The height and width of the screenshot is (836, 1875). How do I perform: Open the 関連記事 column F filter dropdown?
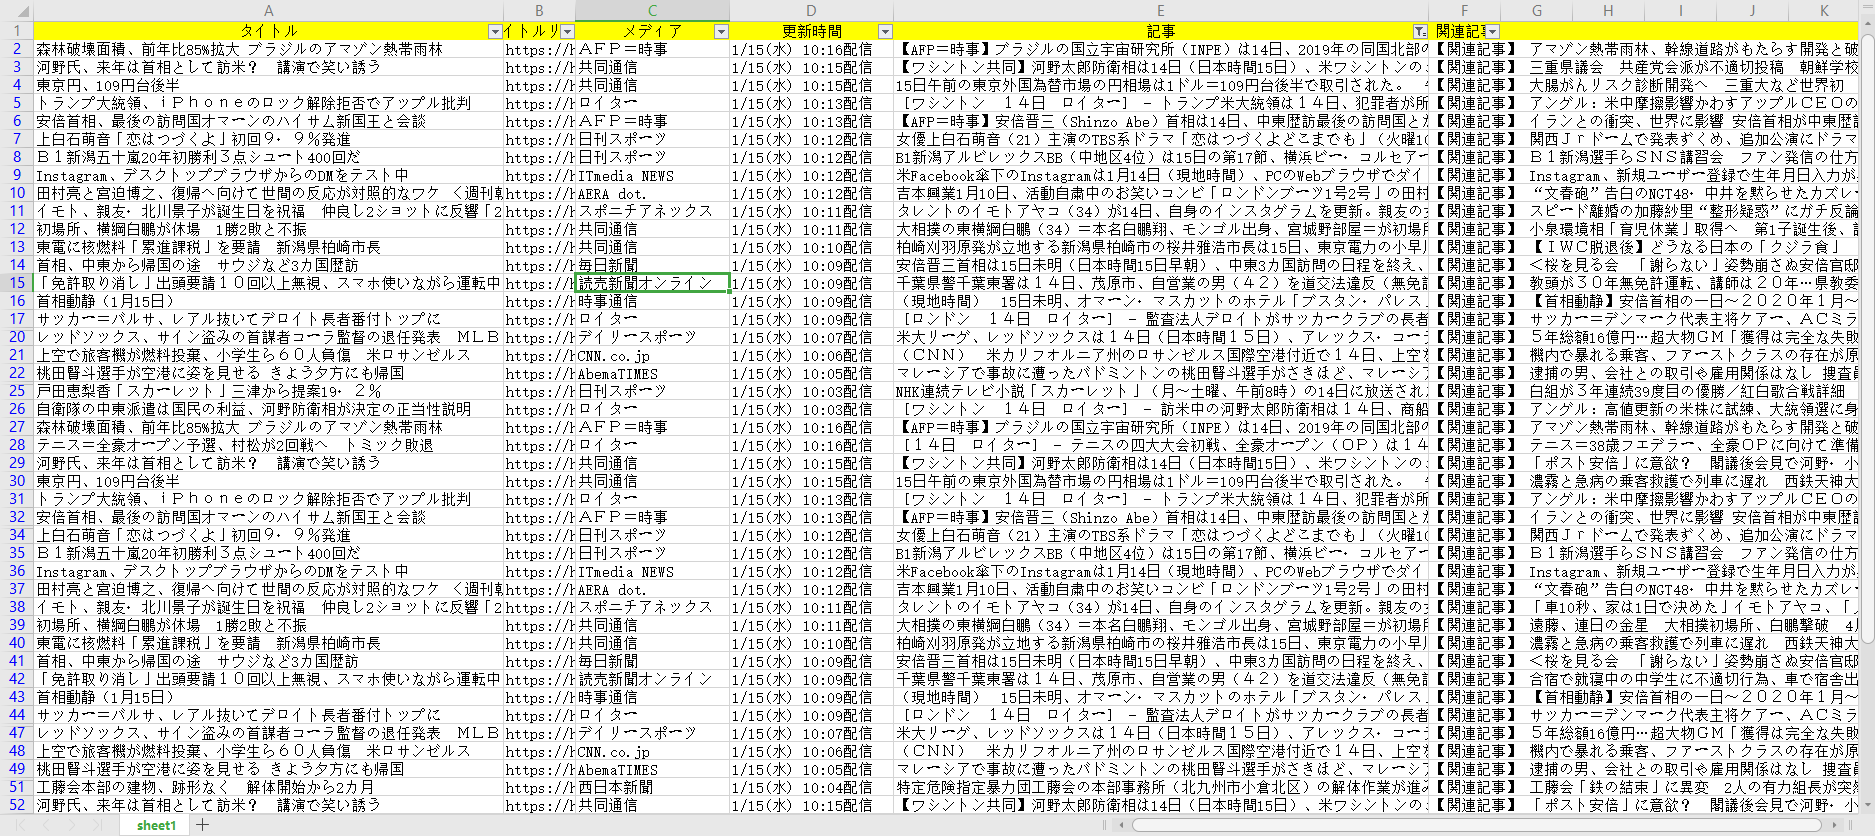coord(1493,32)
